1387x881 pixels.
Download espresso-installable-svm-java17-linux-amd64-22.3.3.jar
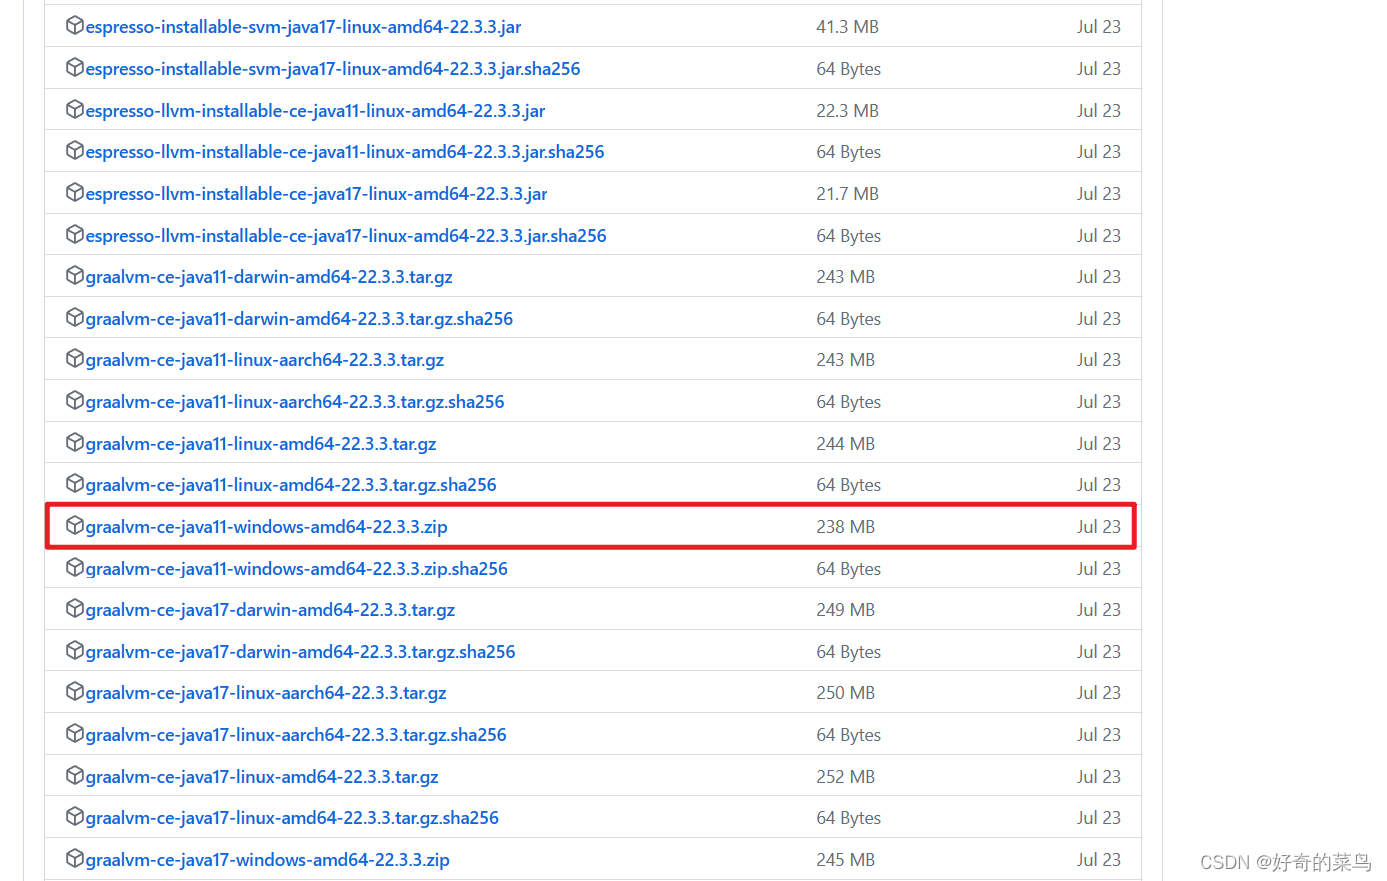pyautogui.click(x=303, y=27)
